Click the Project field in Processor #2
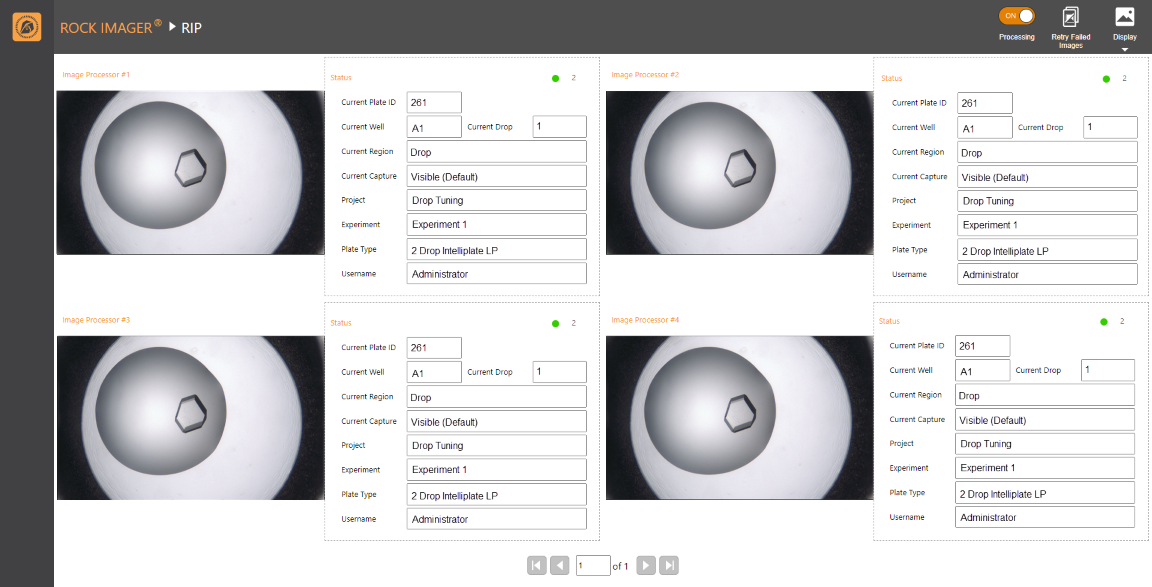Viewport: 1152px width, 587px height. pyautogui.click(x=1046, y=201)
